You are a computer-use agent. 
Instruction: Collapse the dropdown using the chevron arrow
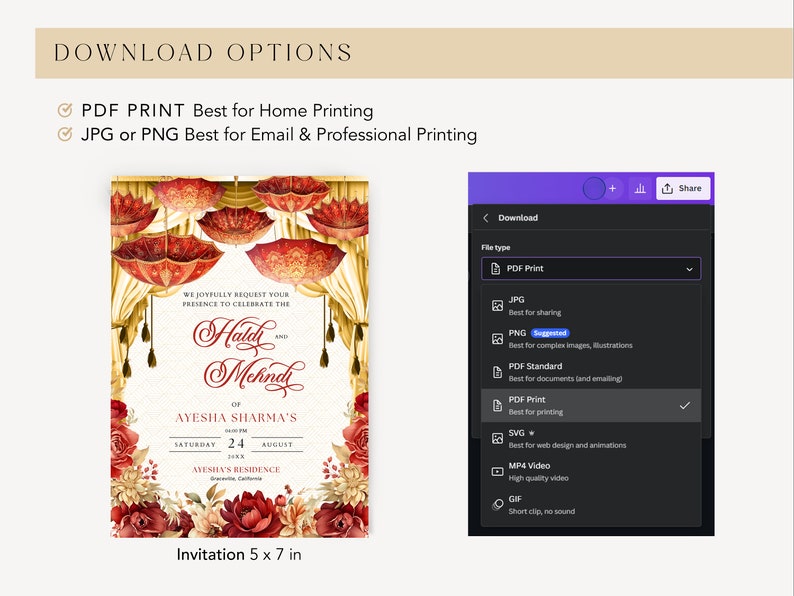pyautogui.click(x=689, y=269)
